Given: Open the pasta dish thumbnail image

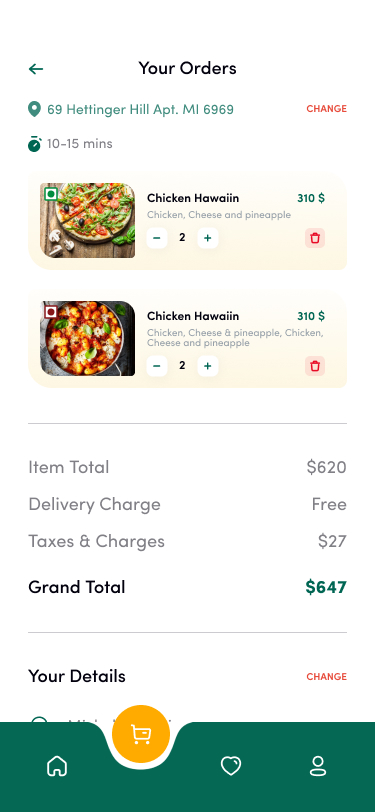Looking at the screenshot, I should (x=88, y=339).
